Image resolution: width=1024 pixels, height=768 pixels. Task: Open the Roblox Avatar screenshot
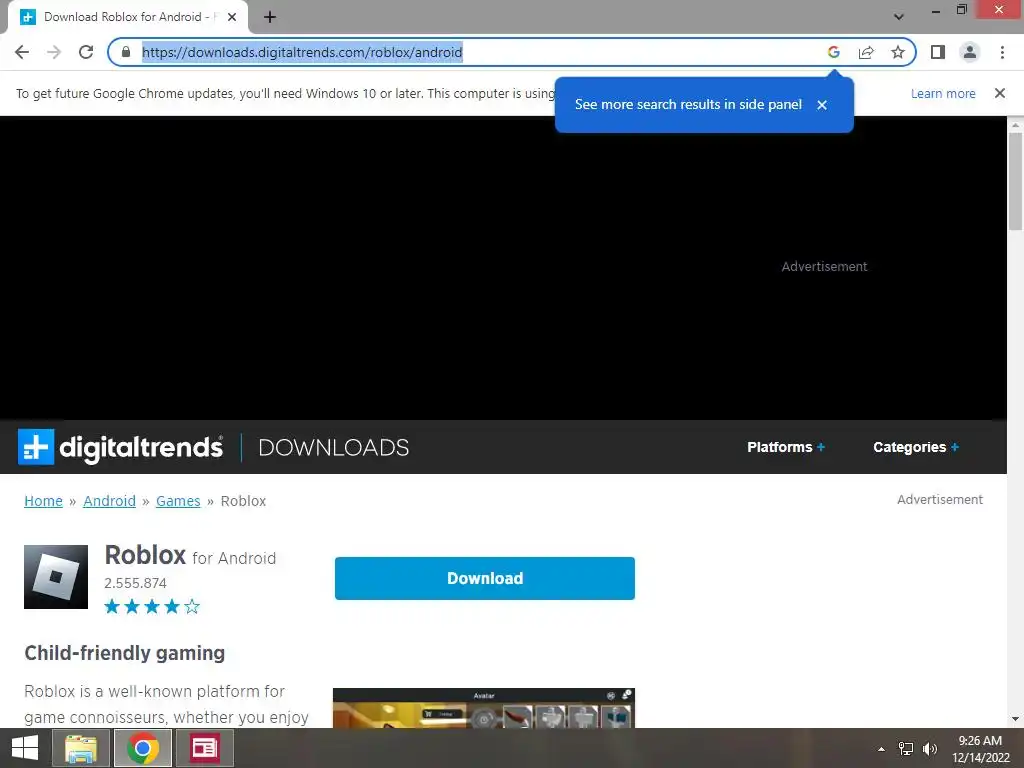coord(484,709)
